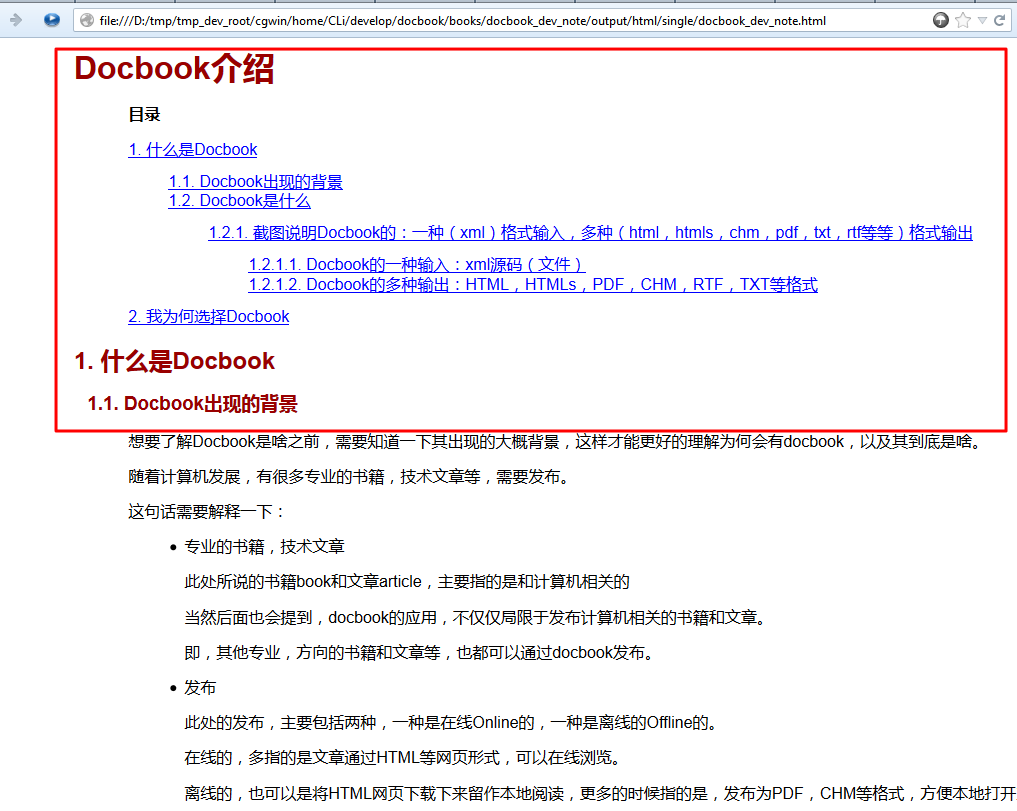This screenshot has width=1017, height=811.
Task: Reload the page with the refresh icon
Action: coord(999,20)
